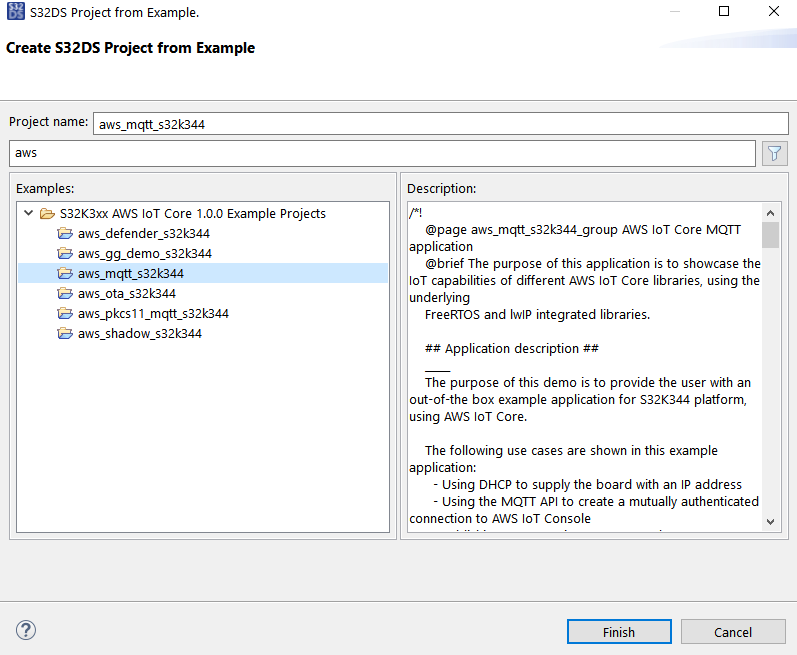Screen dimensions: 797x655
Task: Maximize the dialog window
Action: [725, 12]
